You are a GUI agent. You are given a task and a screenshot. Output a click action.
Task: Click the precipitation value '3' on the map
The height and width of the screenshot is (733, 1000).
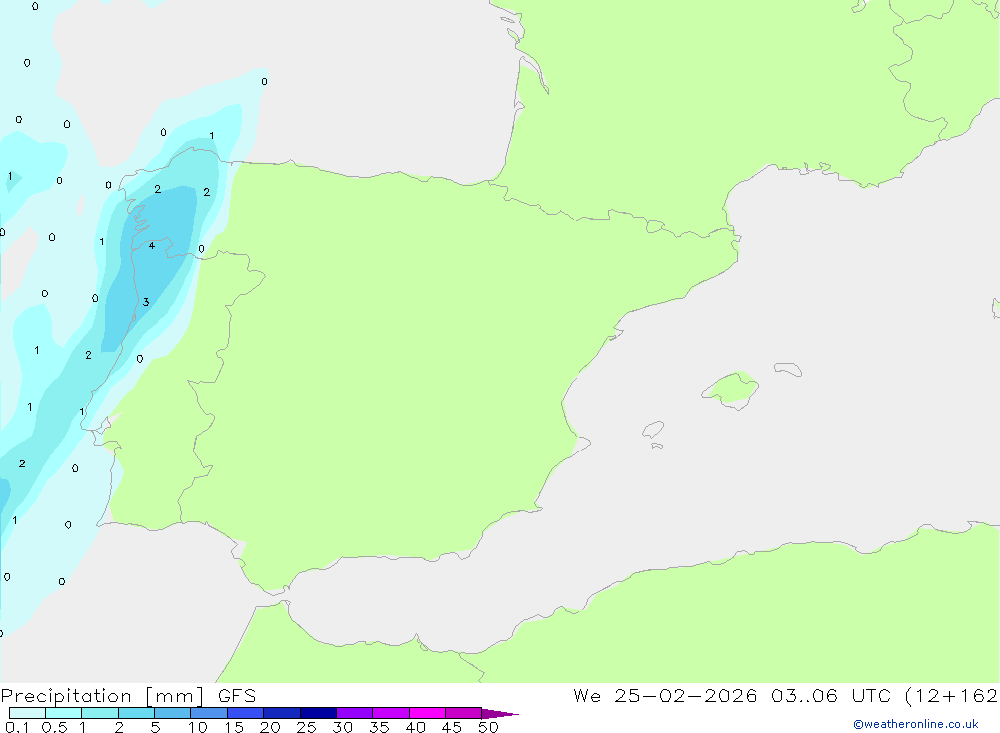tap(146, 302)
